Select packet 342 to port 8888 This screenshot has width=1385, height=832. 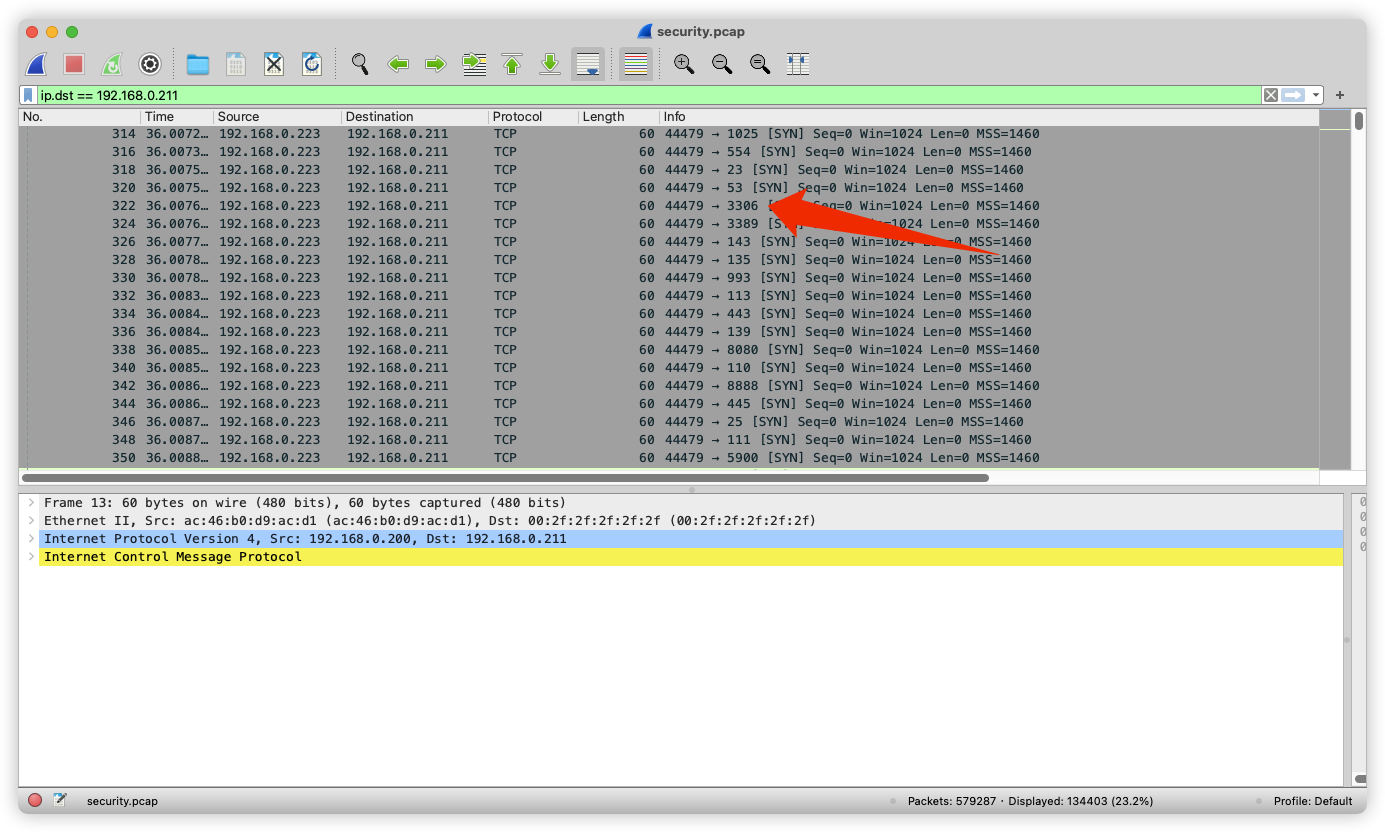point(669,386)
